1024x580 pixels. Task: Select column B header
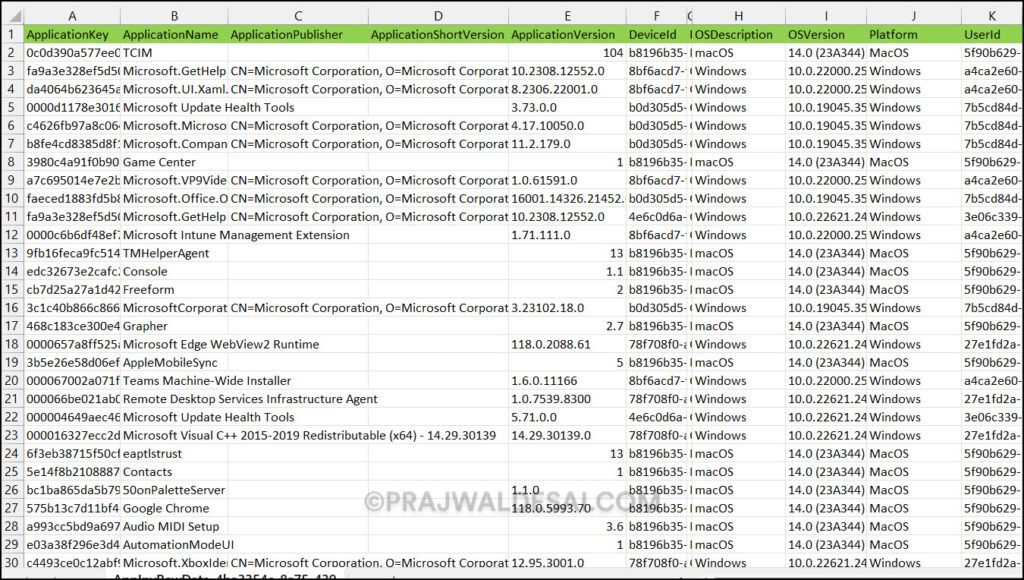pyautogui.click(x=174, y=16)
